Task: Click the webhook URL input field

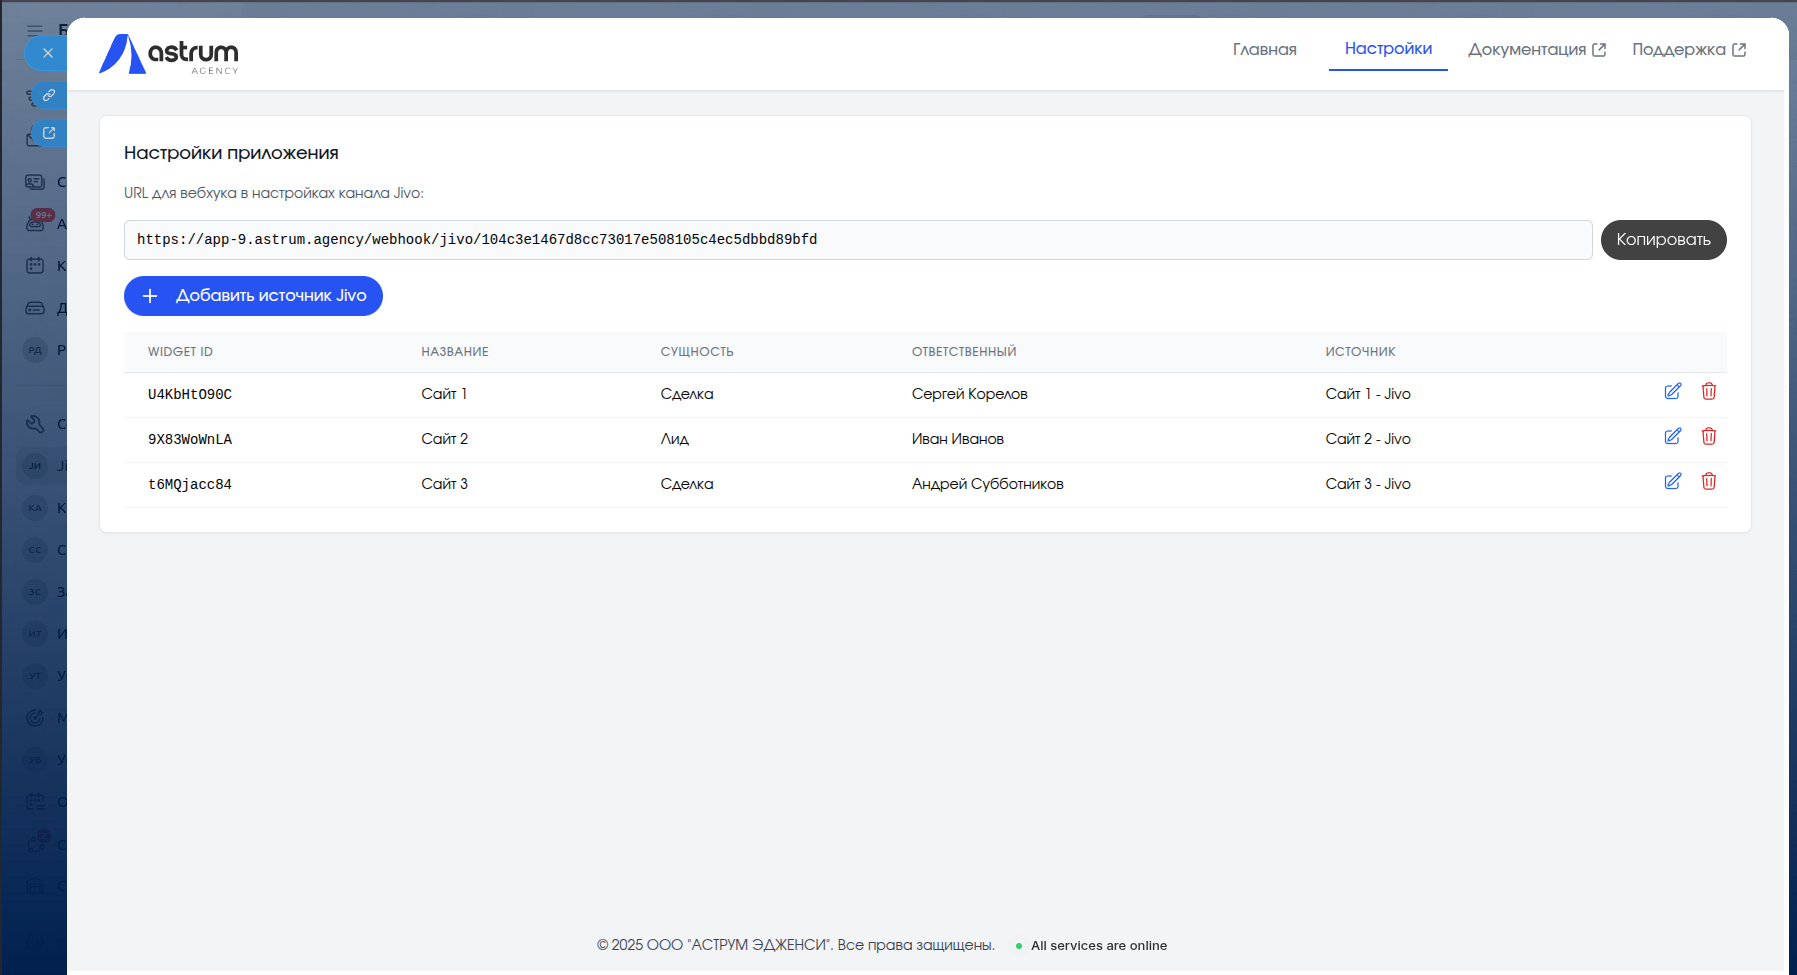Action: click(x=857, y=240)
